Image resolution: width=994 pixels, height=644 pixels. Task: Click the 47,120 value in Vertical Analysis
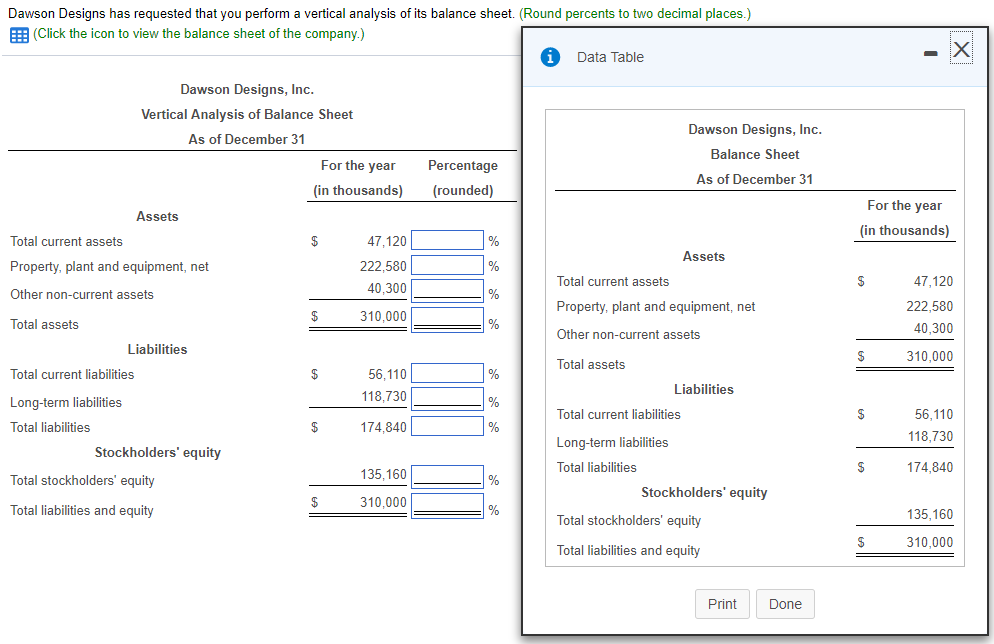coord(387,242)
